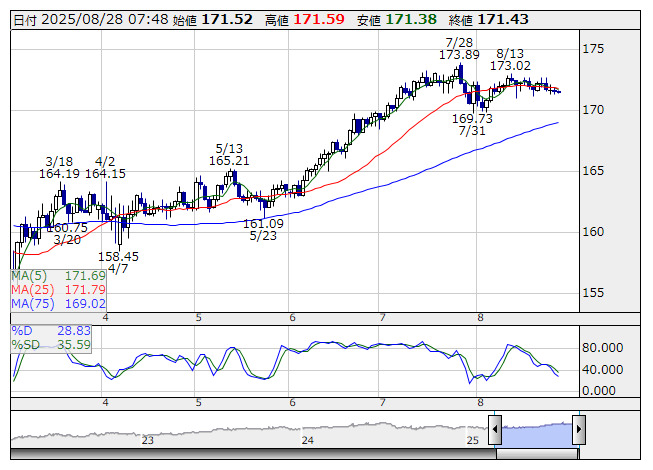
Task: Click year 24 in the navigator timeline
Action: (x=308, y=440)
